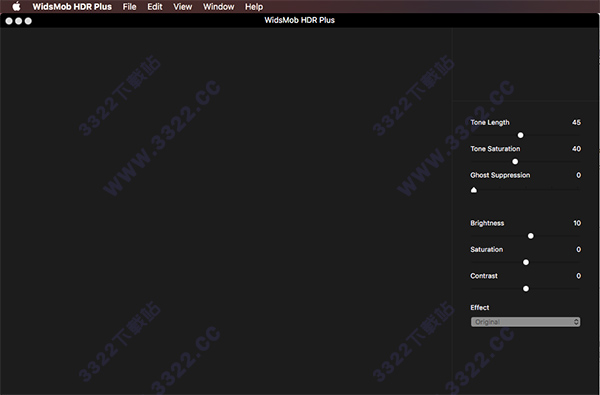Click the Contrast slider knob
Image resolution: width=600 pixels, height=395 pixels.
pos(526,289)
